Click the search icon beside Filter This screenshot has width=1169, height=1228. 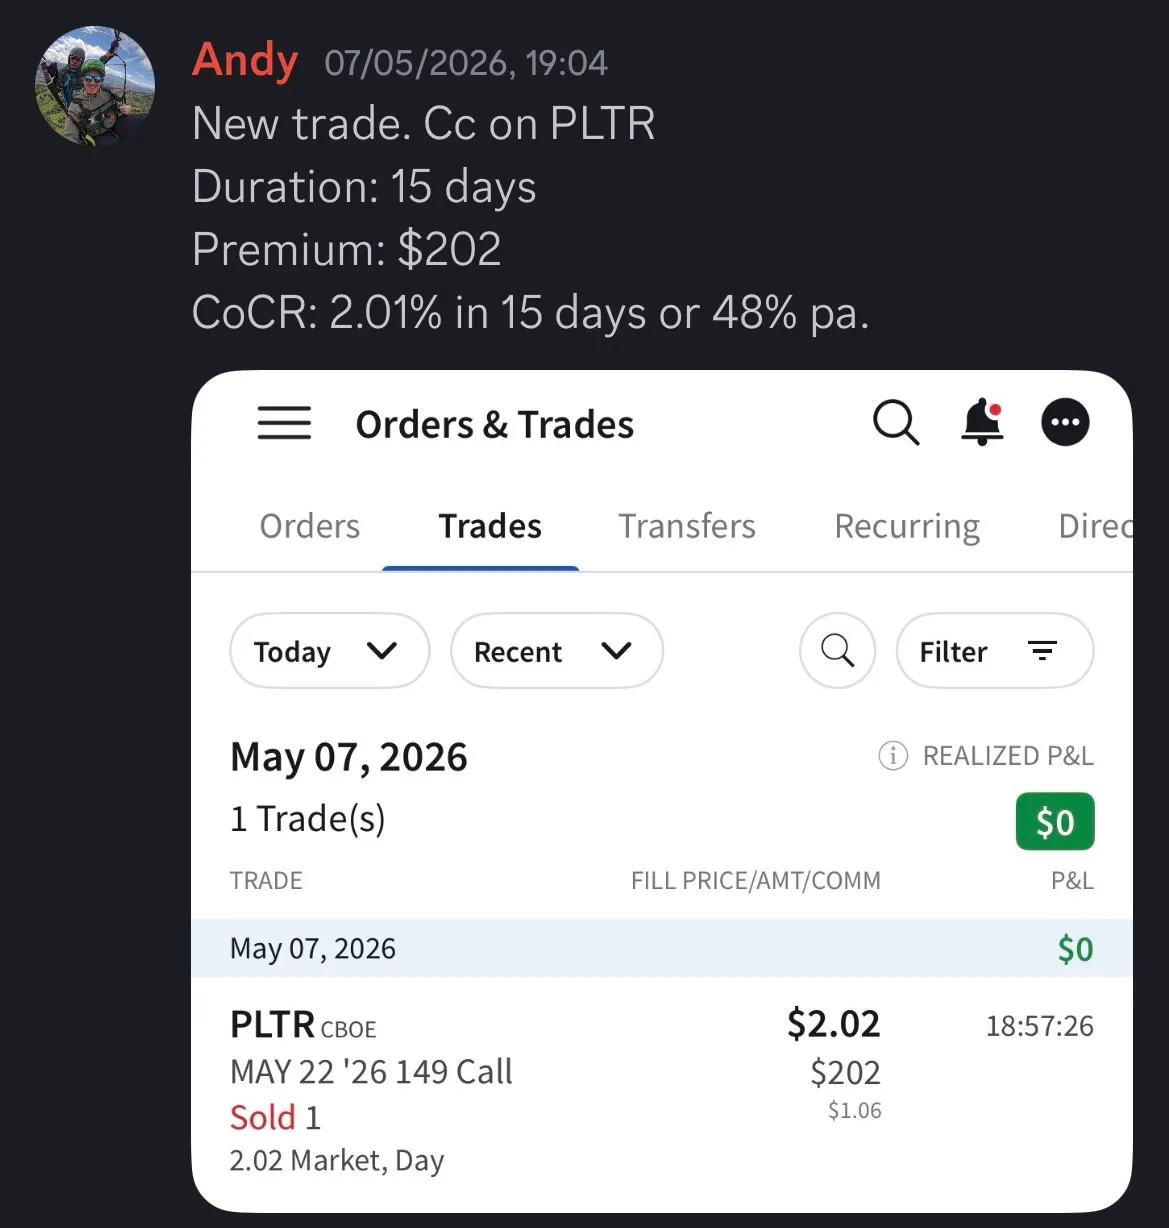838,651
